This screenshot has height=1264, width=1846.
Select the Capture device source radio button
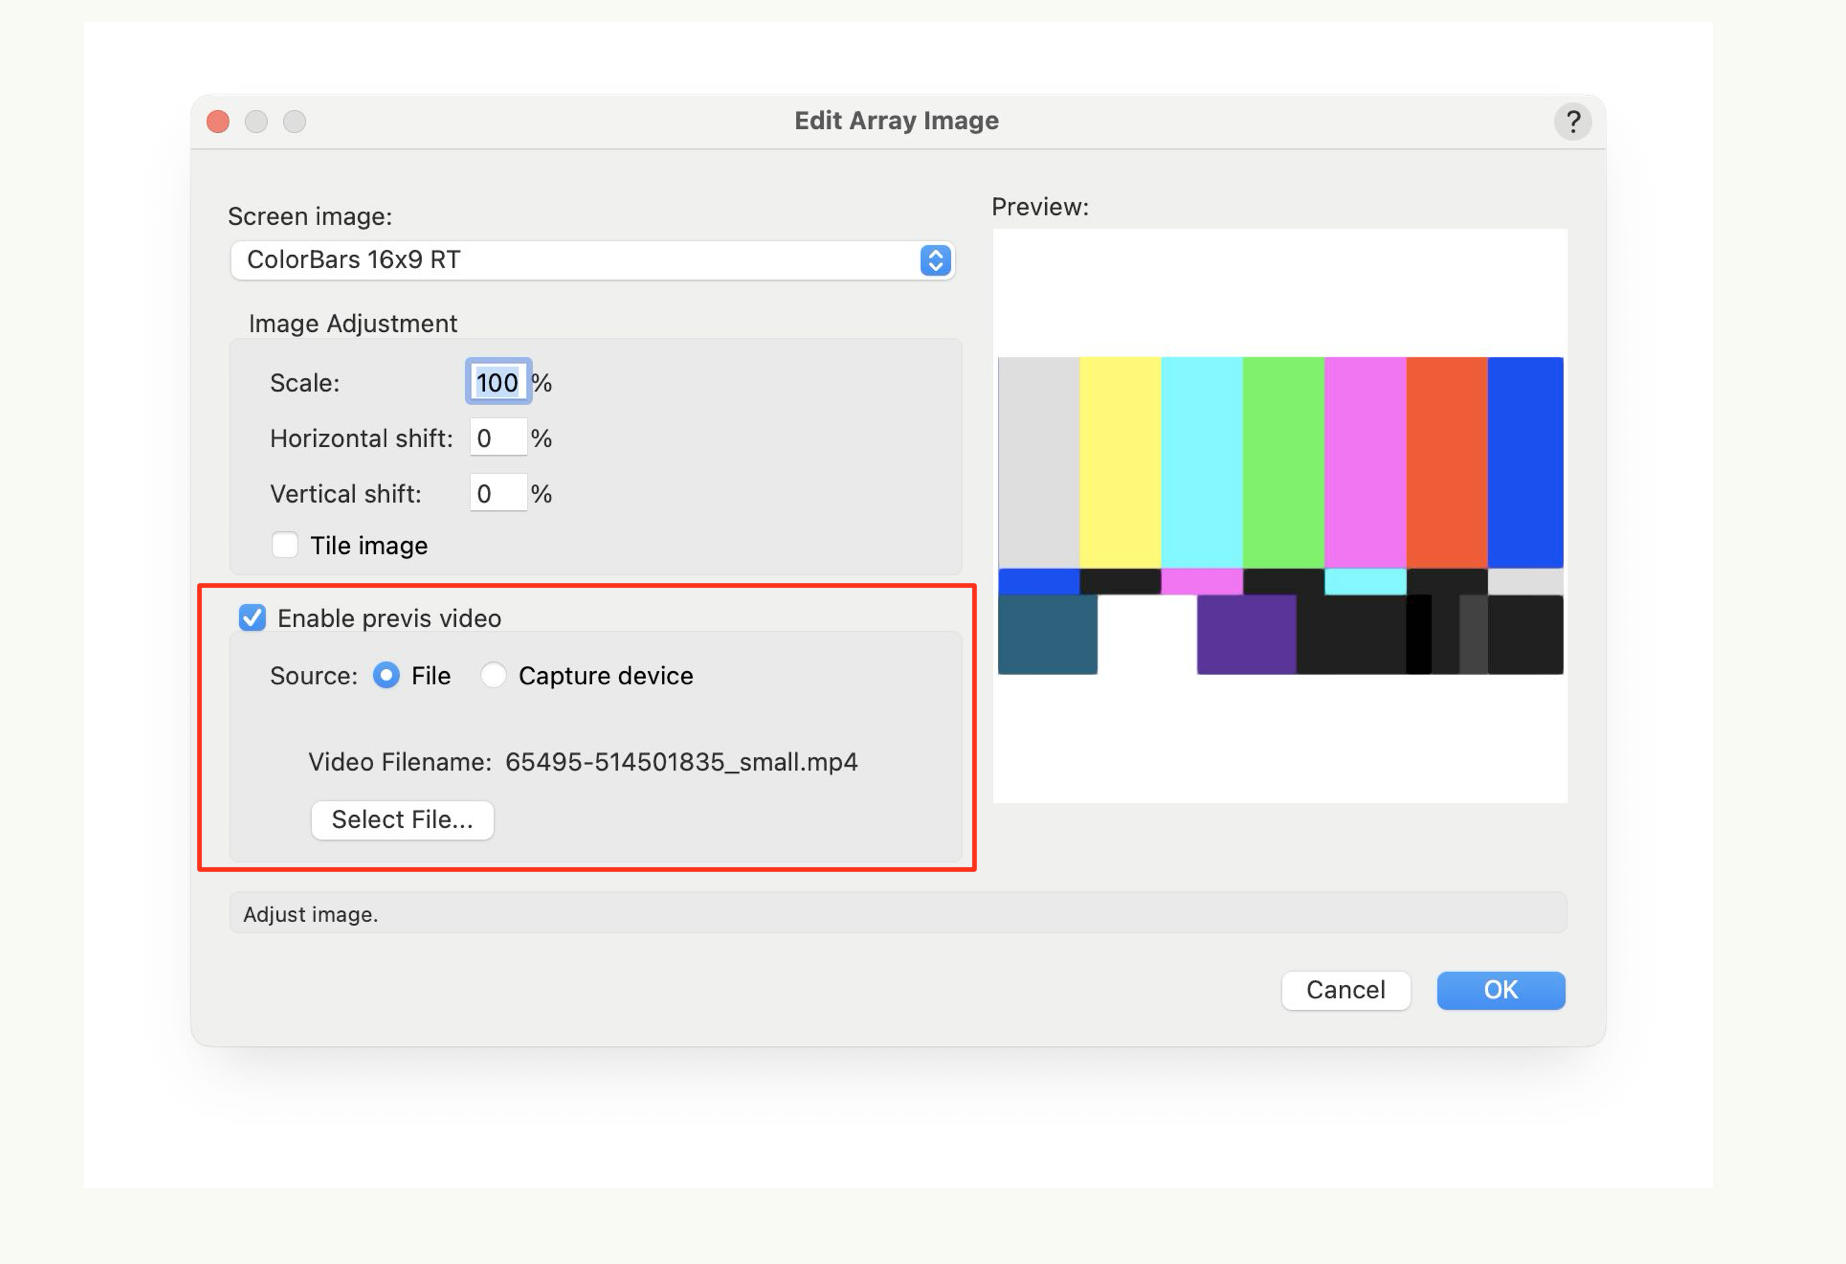[494, 675]
